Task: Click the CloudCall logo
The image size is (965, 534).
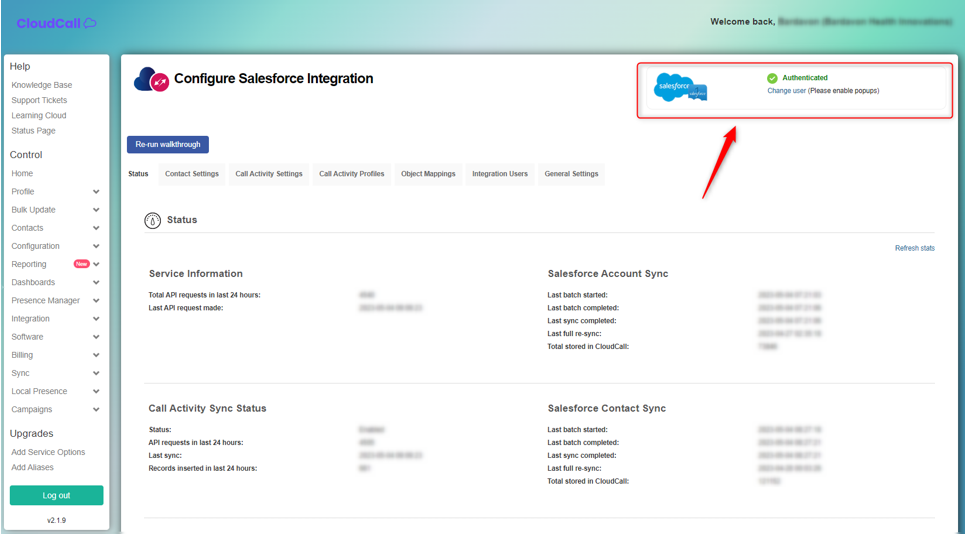Action: click(56, 23)
